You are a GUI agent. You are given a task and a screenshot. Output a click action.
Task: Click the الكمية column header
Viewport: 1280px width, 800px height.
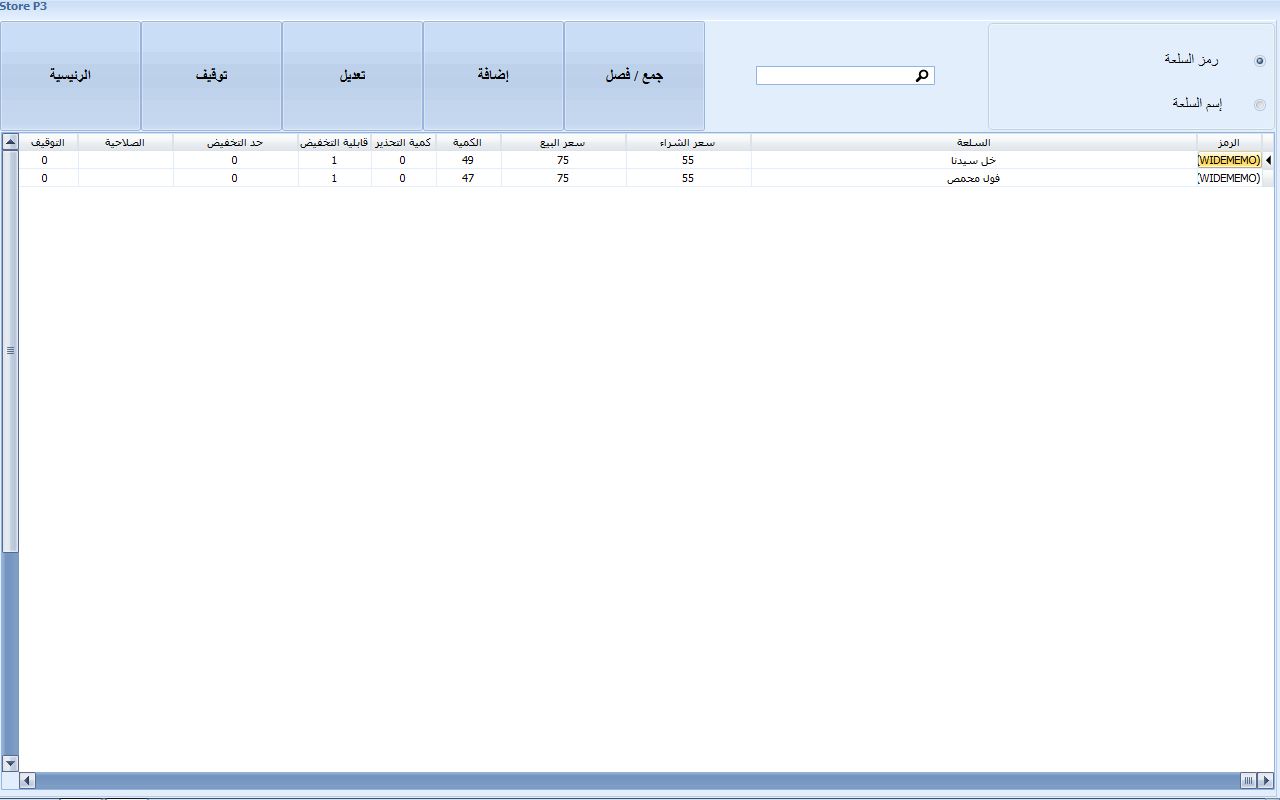tap(468, 143)
